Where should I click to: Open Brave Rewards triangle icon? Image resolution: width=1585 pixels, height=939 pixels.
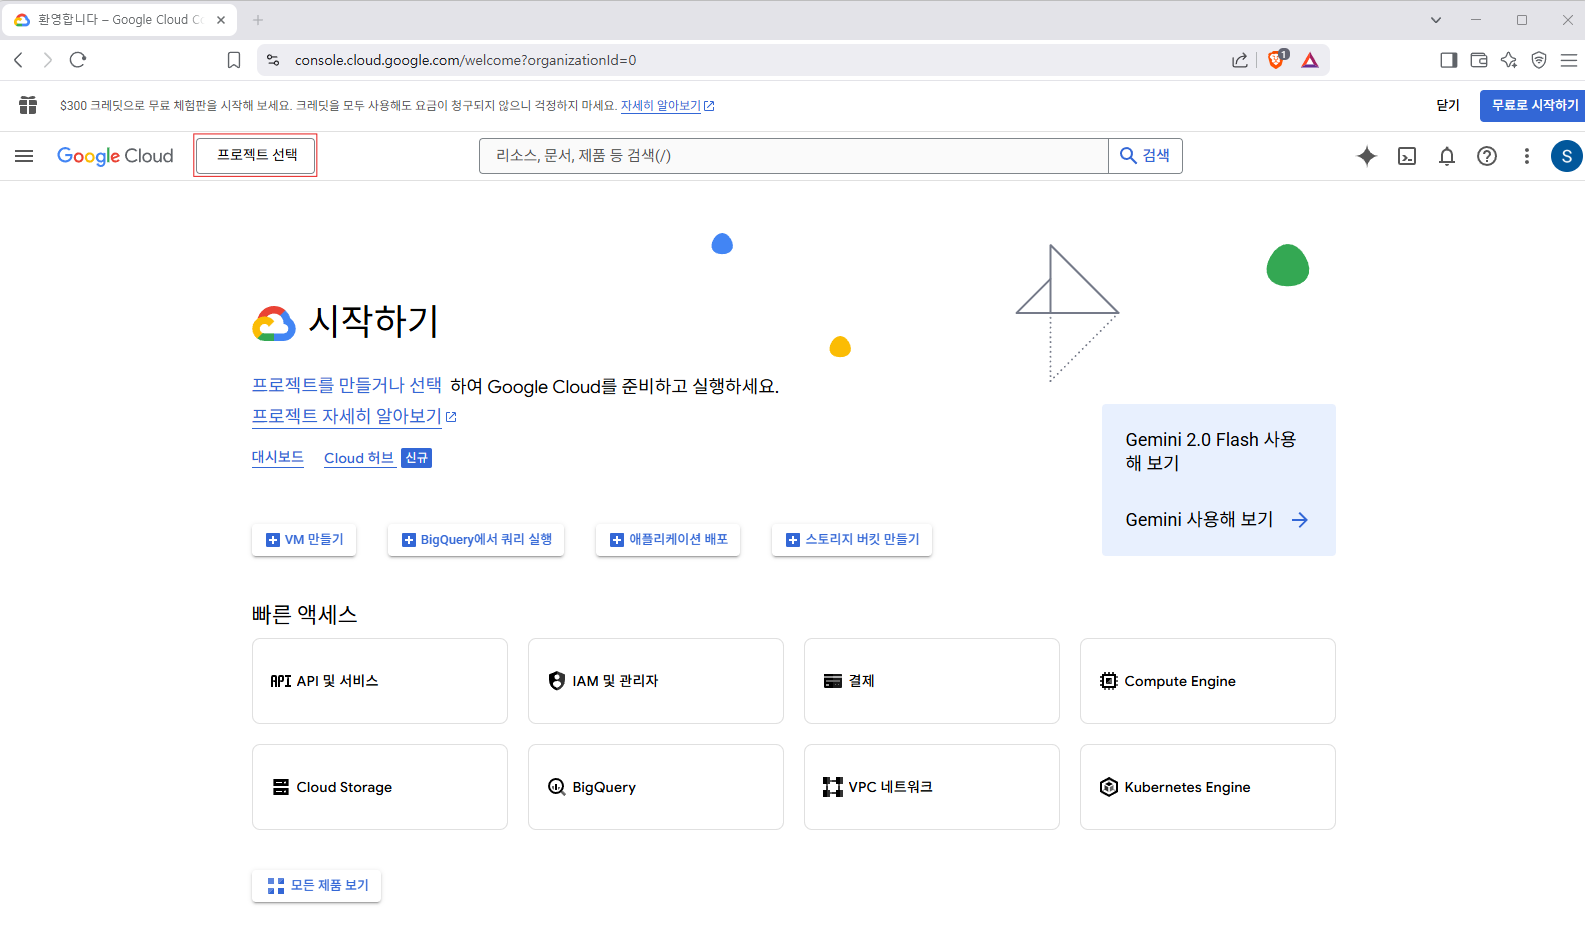click(1310, 60)
